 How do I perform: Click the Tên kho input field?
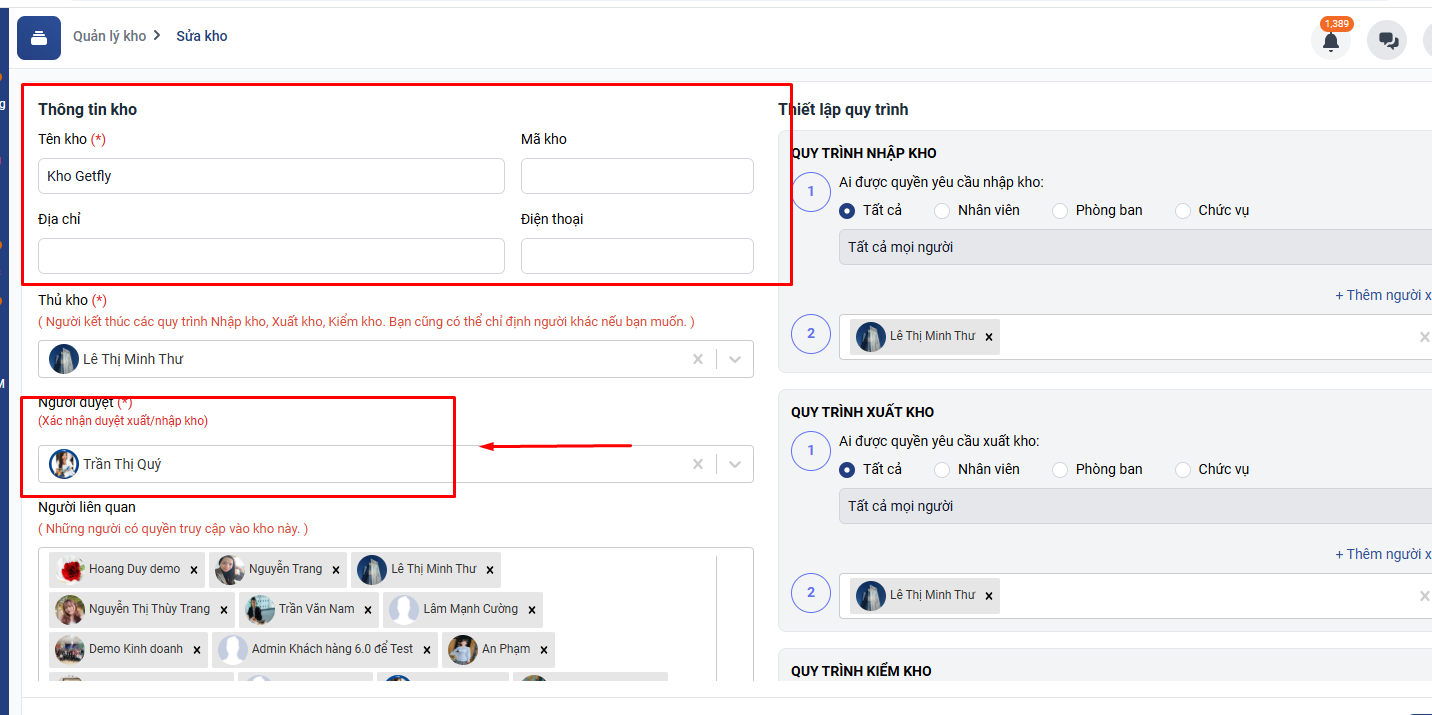pos(271,176)
